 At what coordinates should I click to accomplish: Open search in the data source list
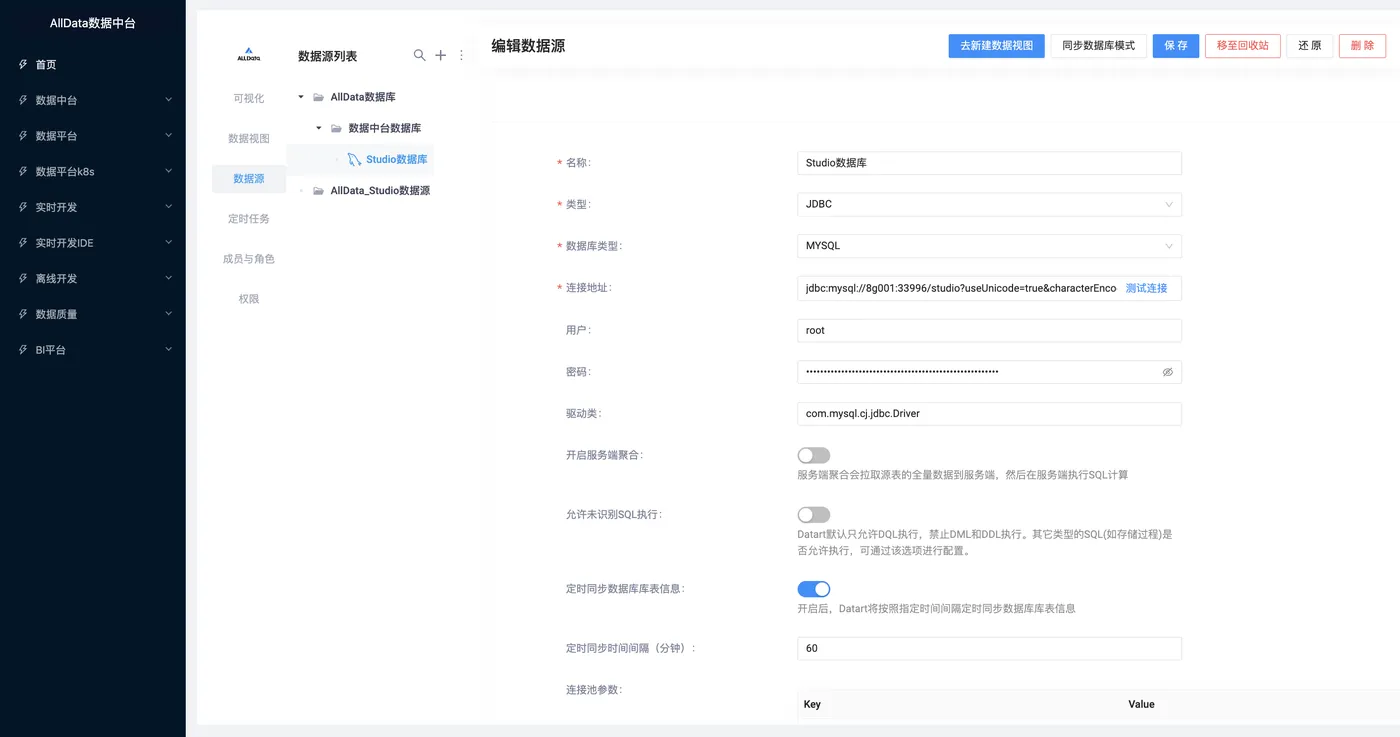(419, 55)
